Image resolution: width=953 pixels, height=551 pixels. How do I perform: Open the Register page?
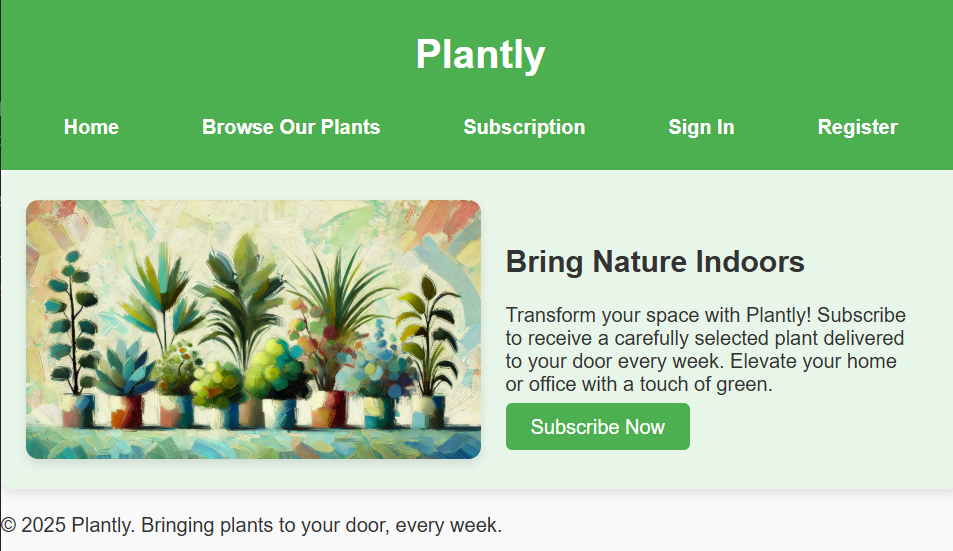pos(857,127)
